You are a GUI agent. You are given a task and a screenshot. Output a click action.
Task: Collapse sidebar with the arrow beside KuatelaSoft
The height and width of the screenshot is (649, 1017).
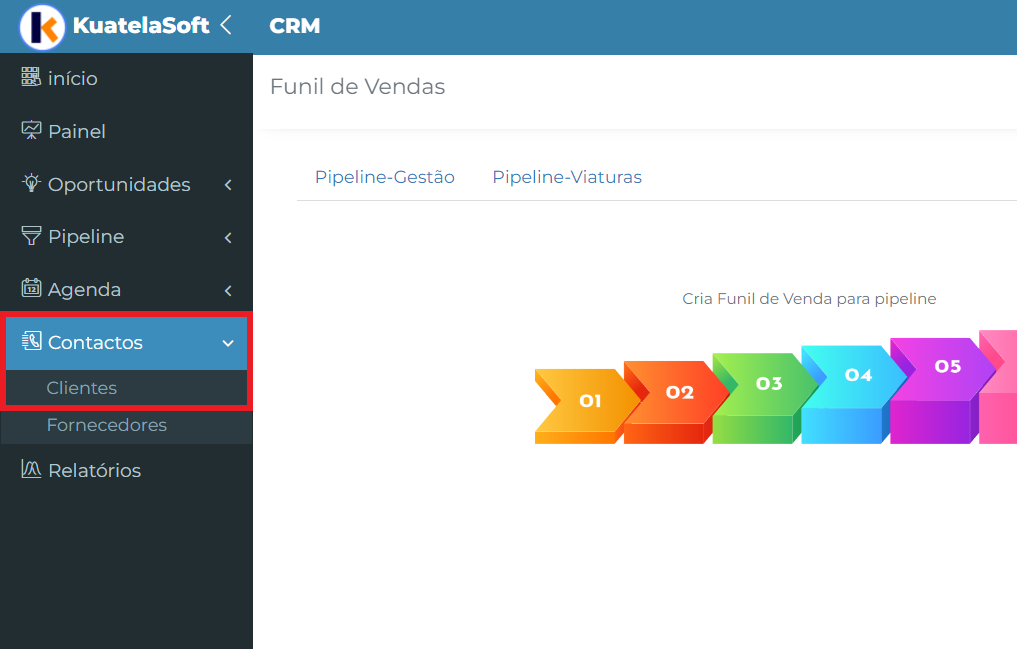point(226,25)
